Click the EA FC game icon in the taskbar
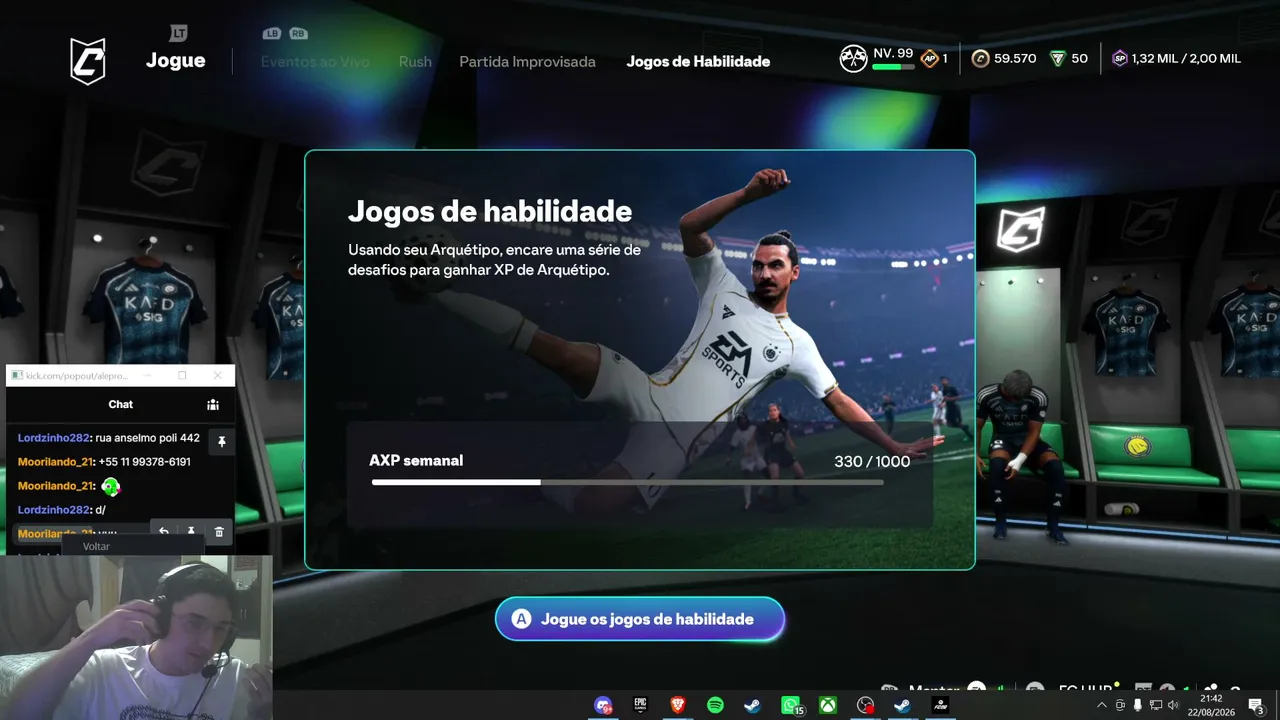This screenshot has height=720, width=1280. 940,705
